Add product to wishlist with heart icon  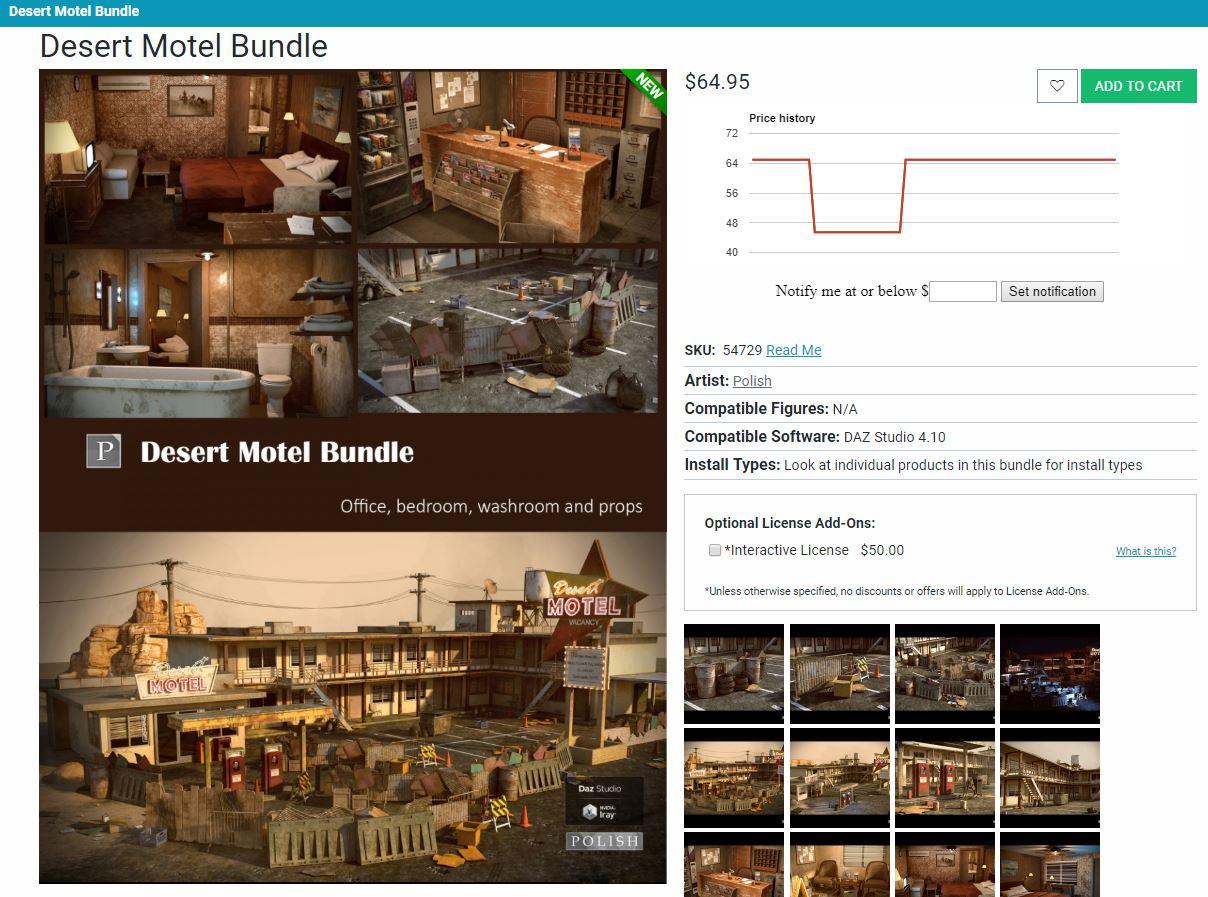coord(1057,86)
